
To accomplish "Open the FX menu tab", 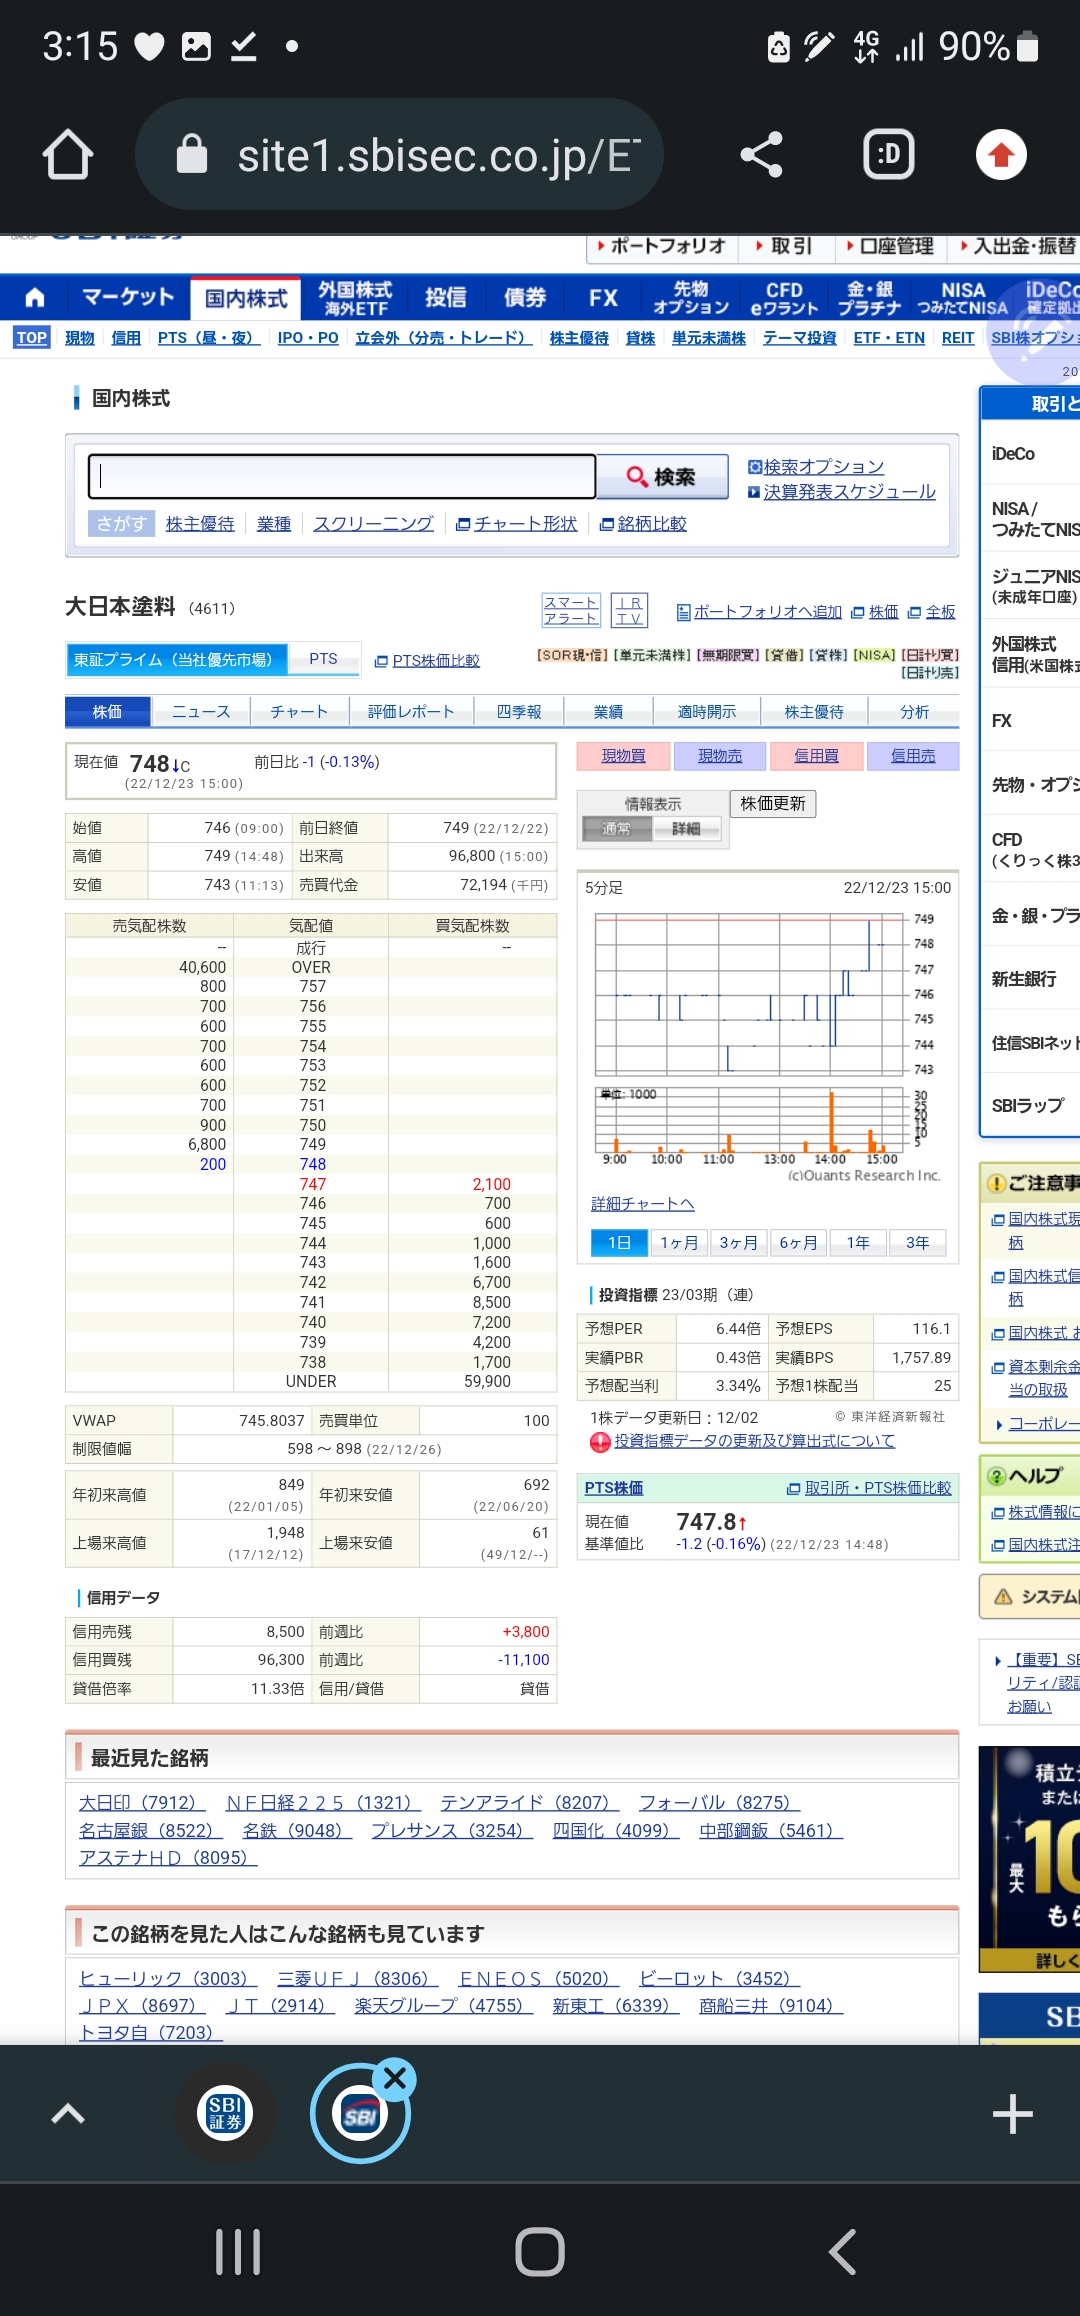I will click(x=603, y=297).
